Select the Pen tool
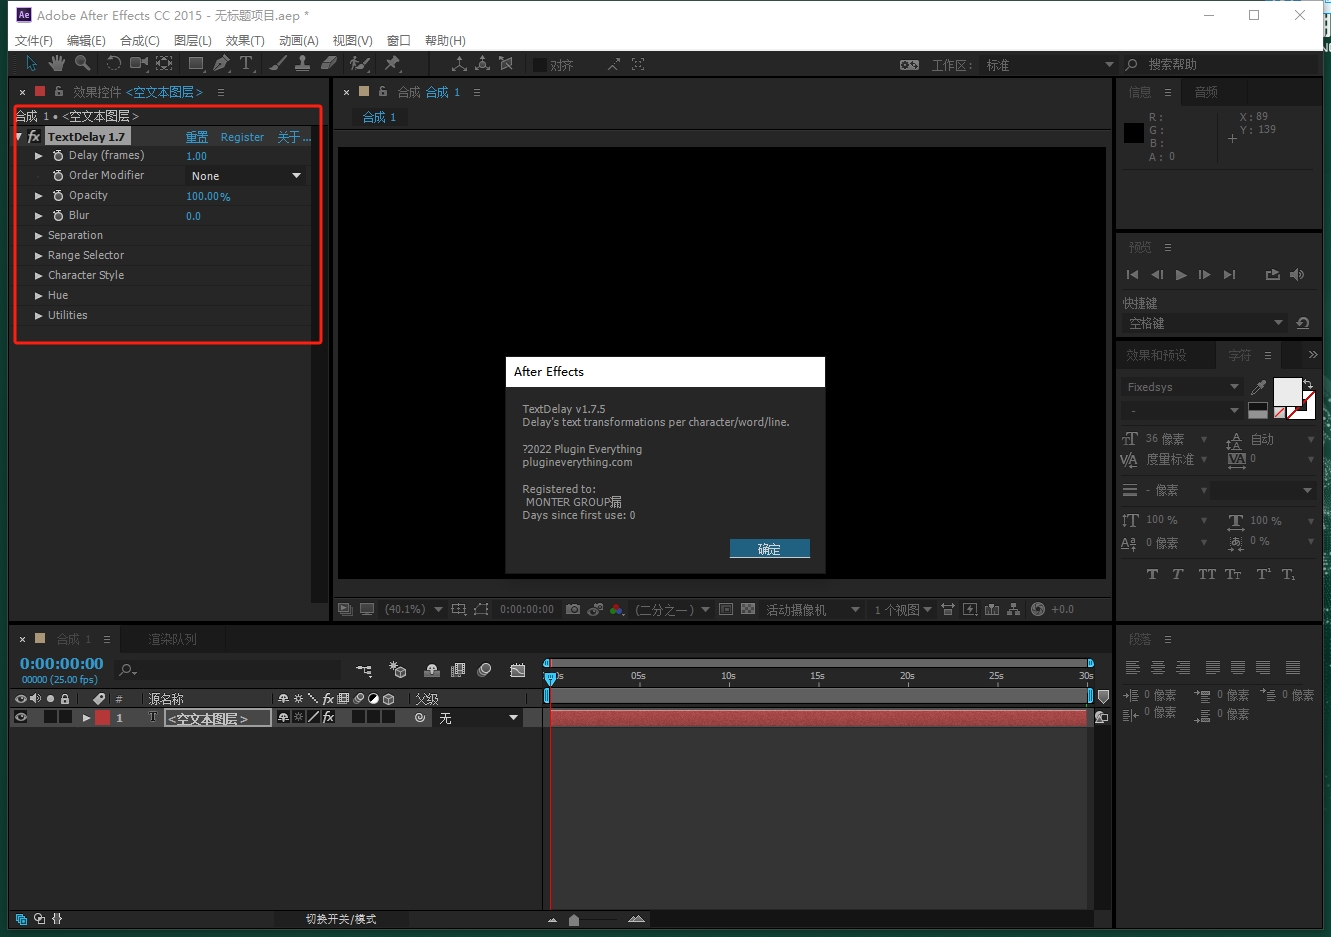The image size is (1331, 937). (221, 64)
